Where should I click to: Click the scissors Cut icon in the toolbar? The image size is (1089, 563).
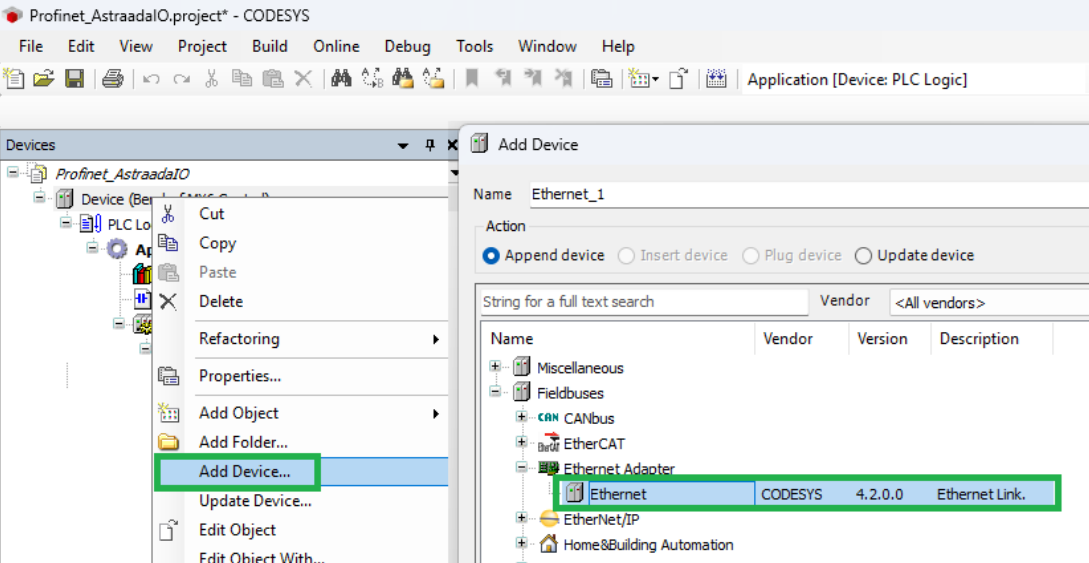click(211, 78)
